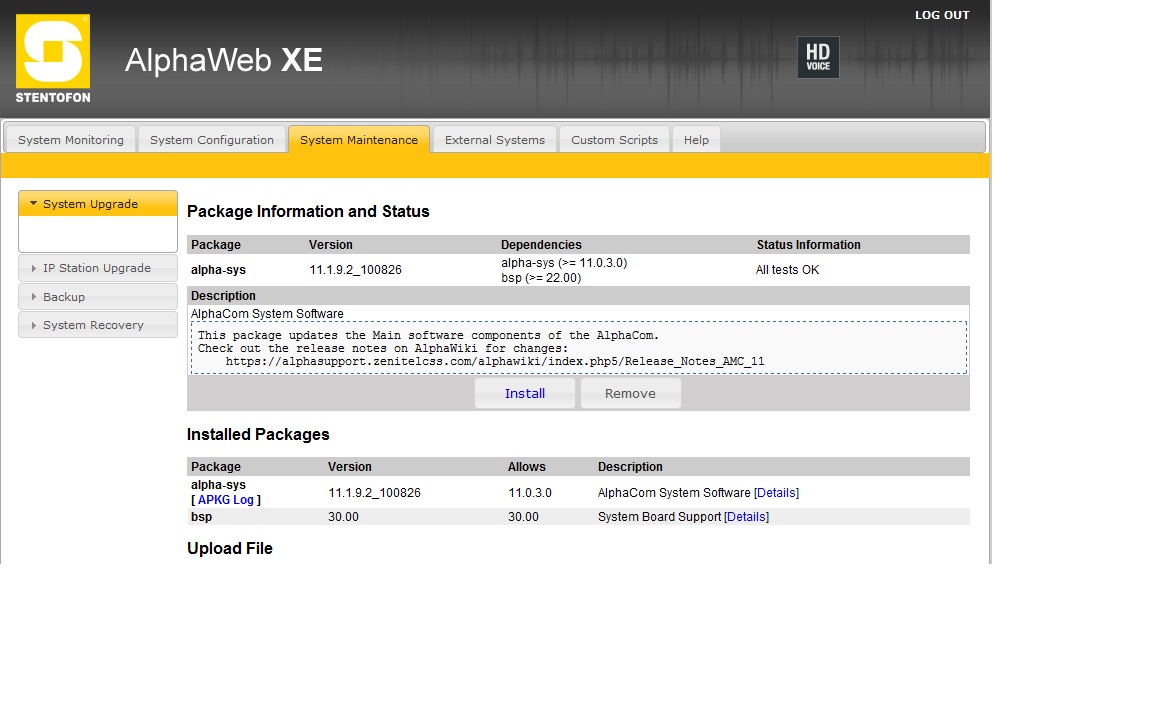Click the release notes description text box
This screenshot has height=720, width=1152.
click(578, 348)
